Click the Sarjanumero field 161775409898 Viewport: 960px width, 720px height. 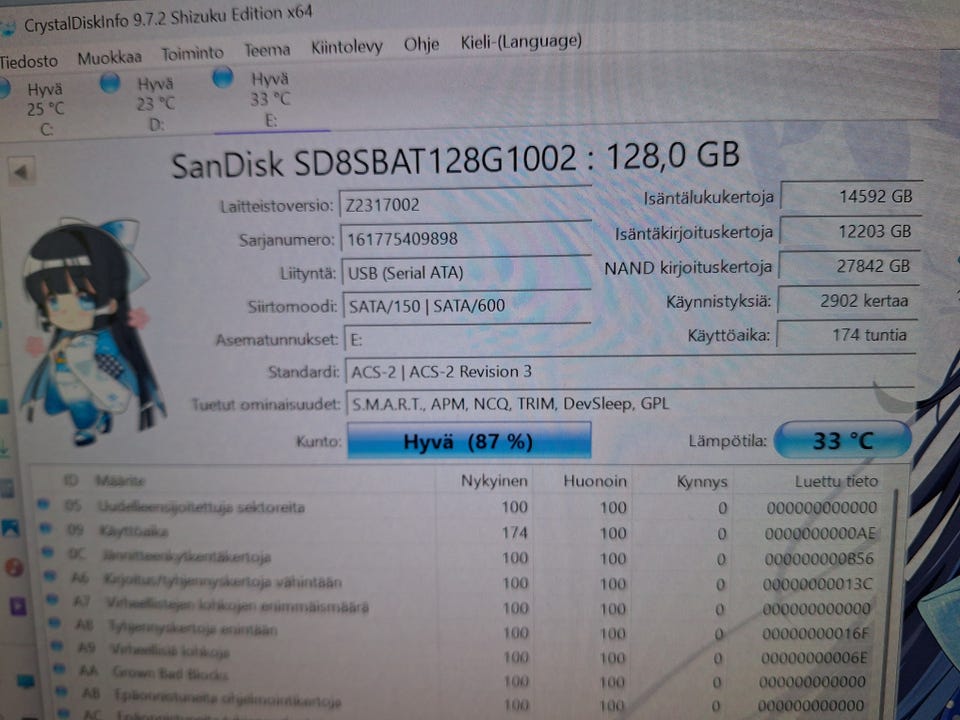(465, 238)
